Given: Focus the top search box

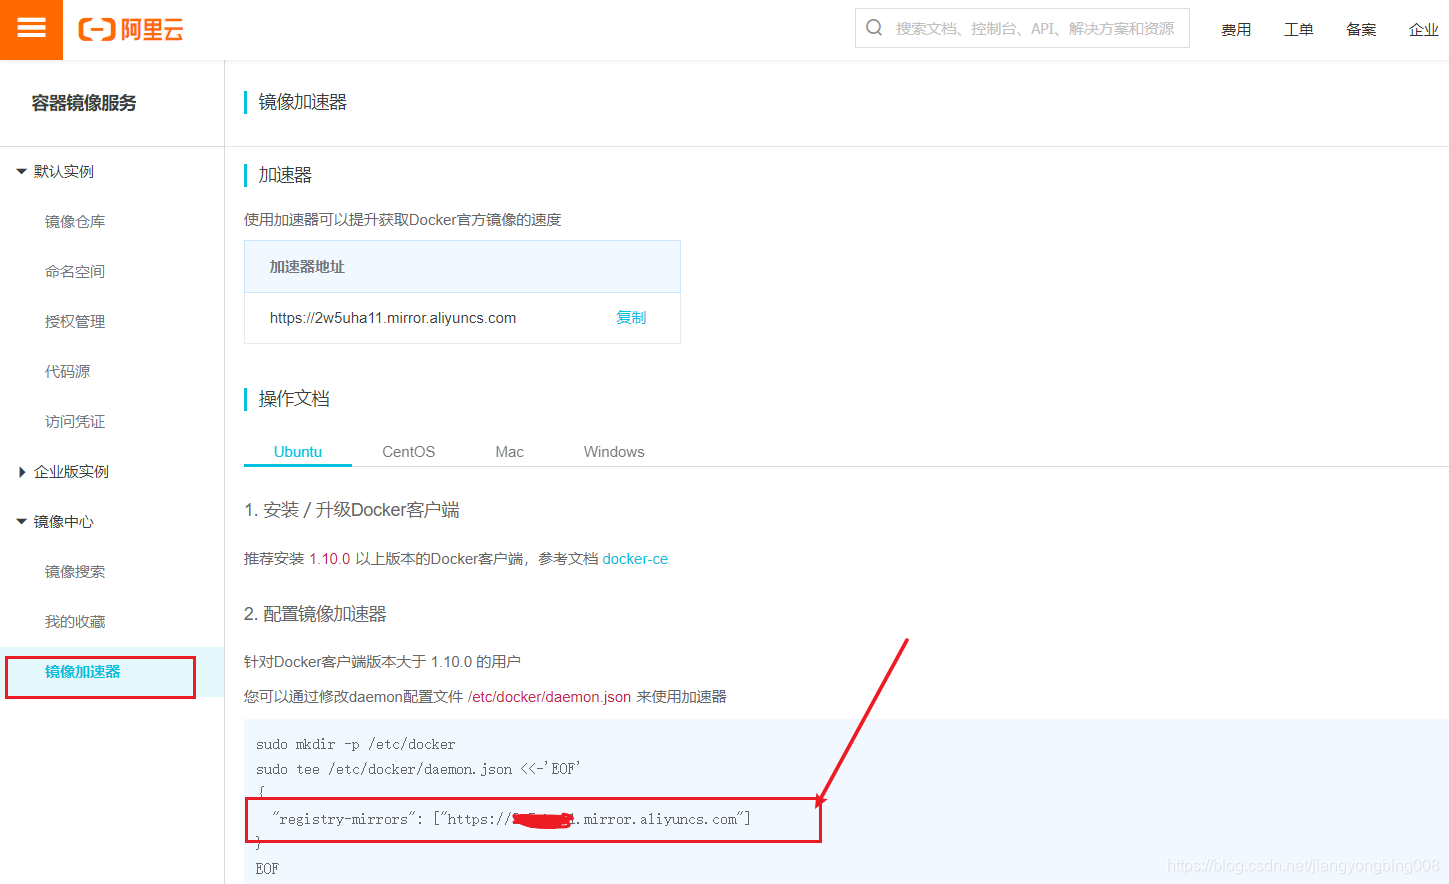Looking at the screenshot, I should [x=1022, y=28].
